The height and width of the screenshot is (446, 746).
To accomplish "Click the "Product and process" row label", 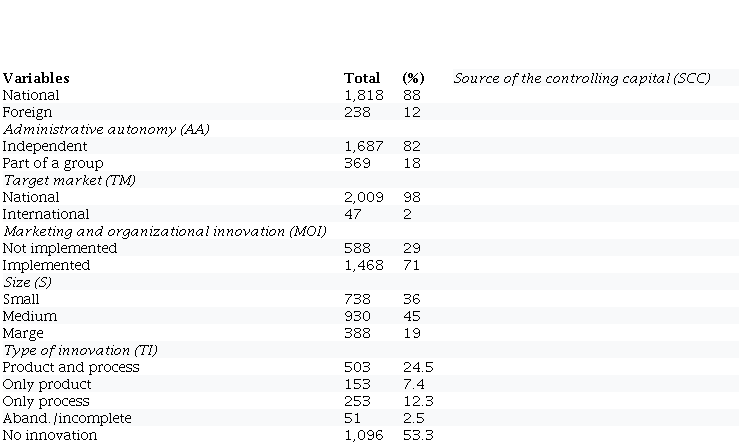I will point(71,367).
